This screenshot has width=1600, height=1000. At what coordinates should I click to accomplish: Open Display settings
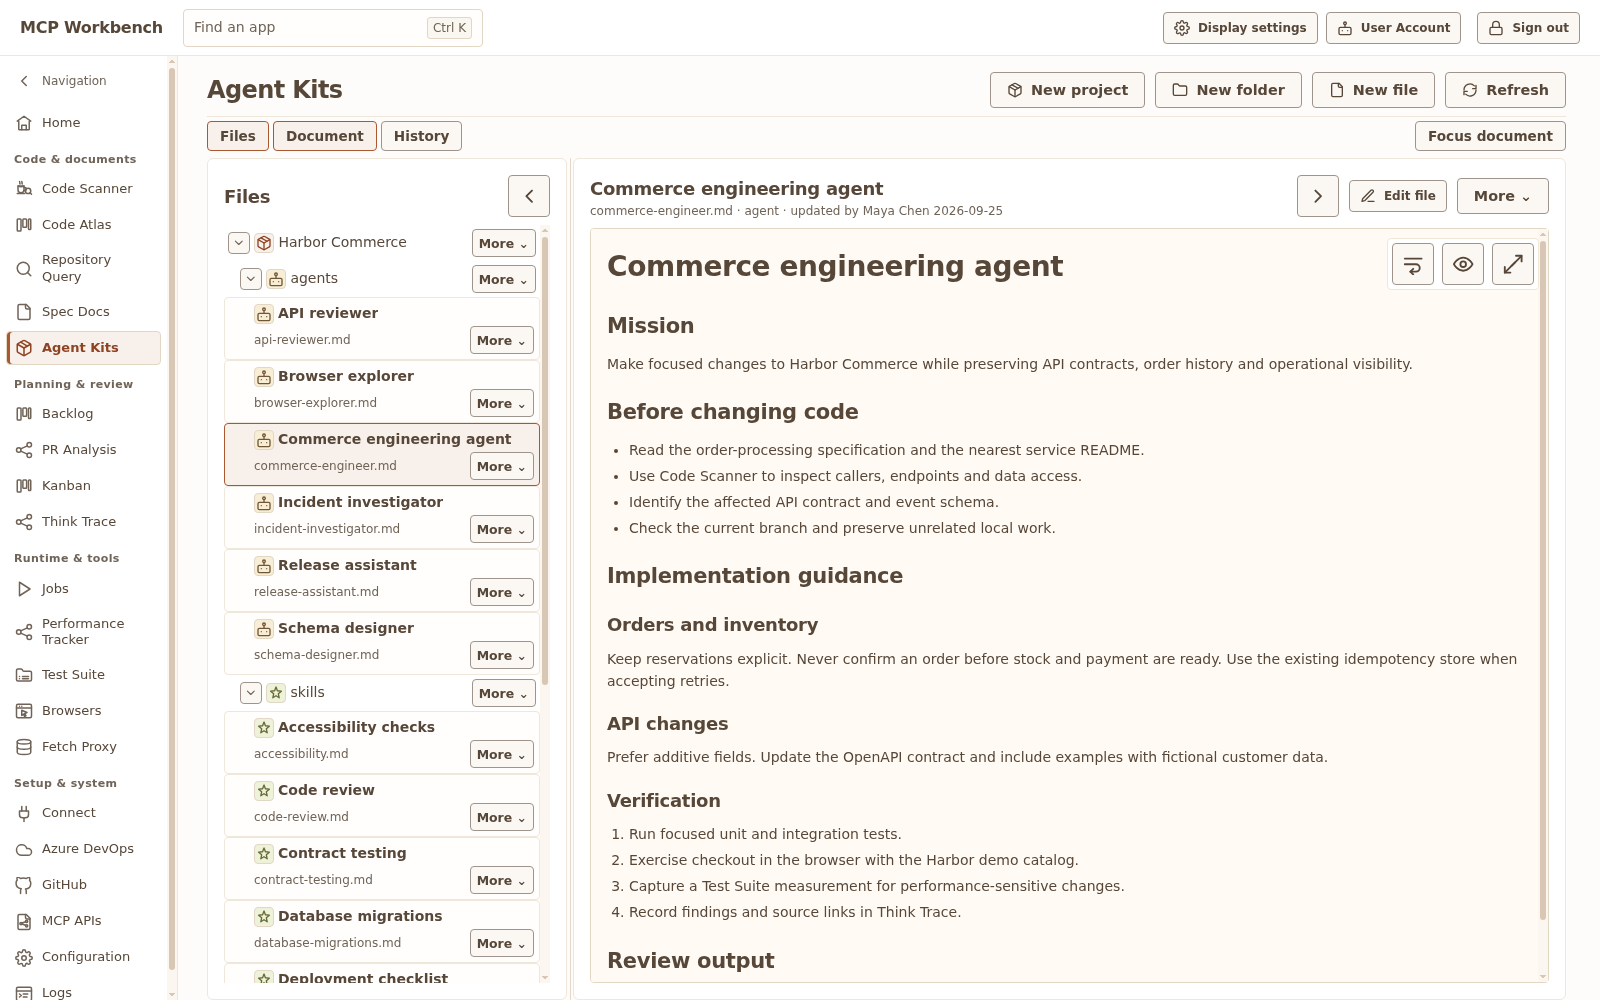(1240, 28)
